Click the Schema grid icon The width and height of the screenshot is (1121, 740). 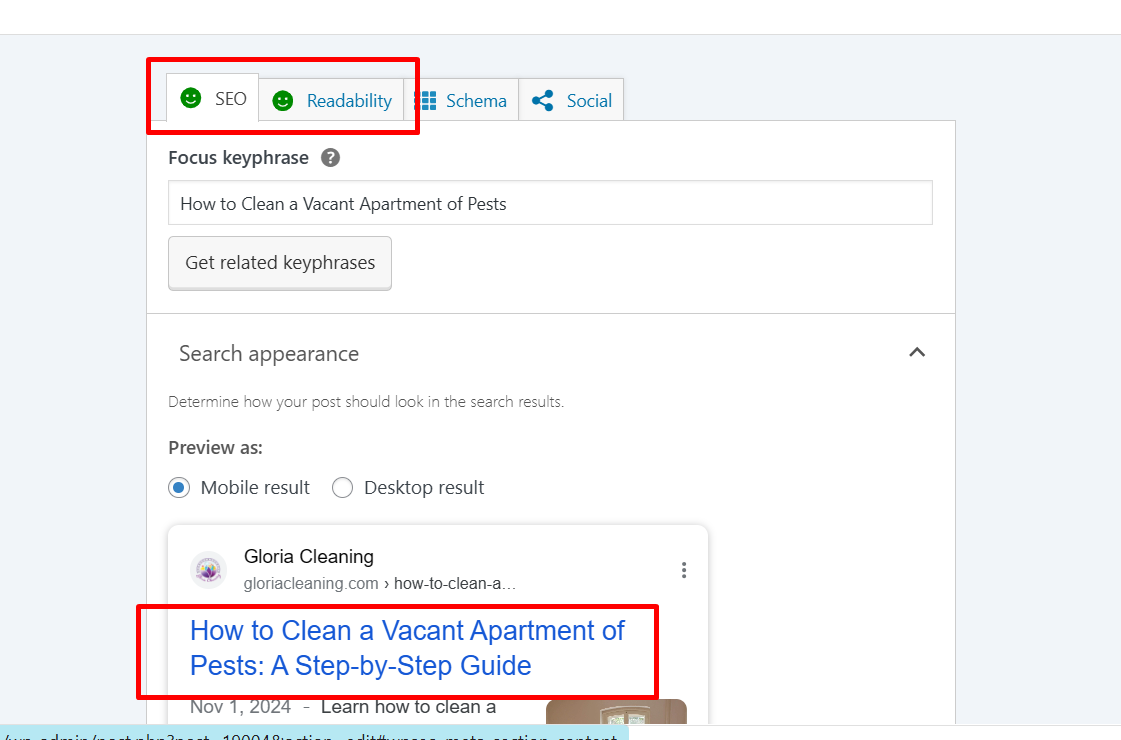click(426, 101)
